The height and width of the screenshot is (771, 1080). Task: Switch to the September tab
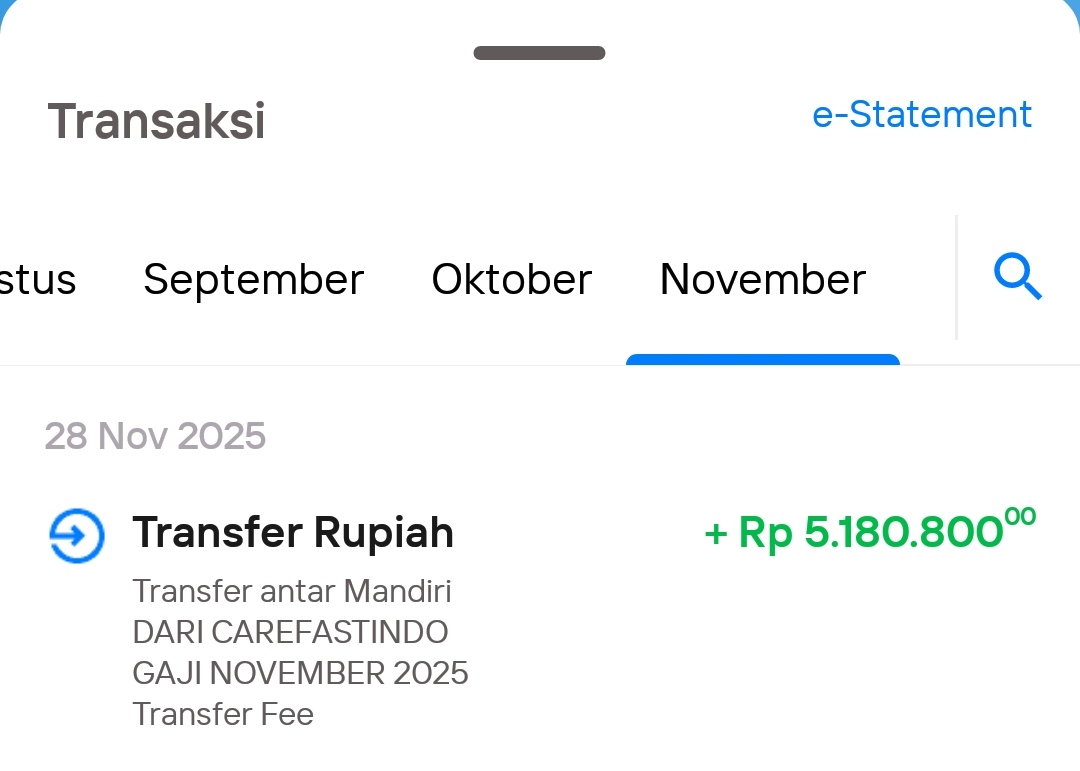point(253,280)
